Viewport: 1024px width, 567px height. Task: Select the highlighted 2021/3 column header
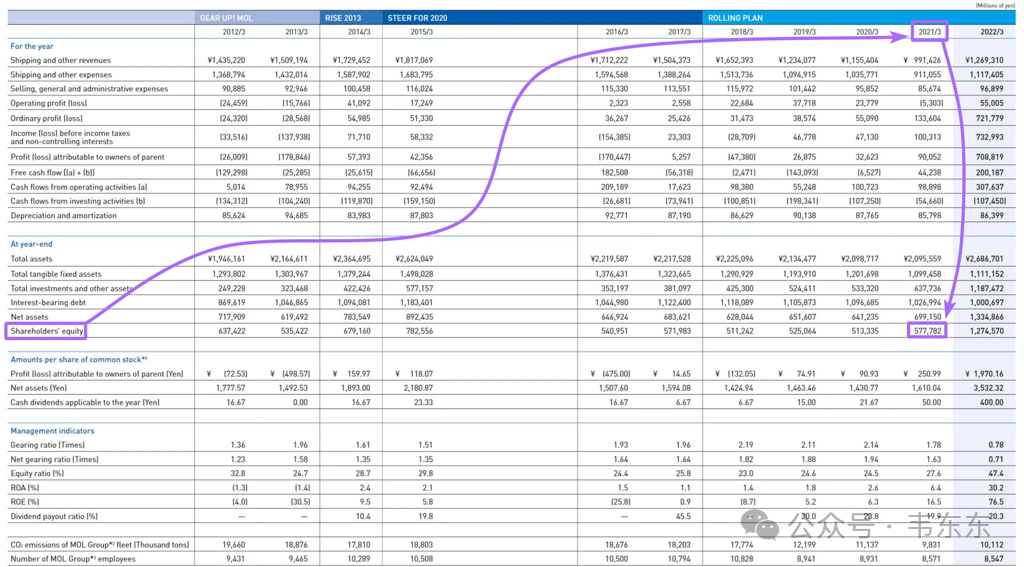[x=929, y=32]
